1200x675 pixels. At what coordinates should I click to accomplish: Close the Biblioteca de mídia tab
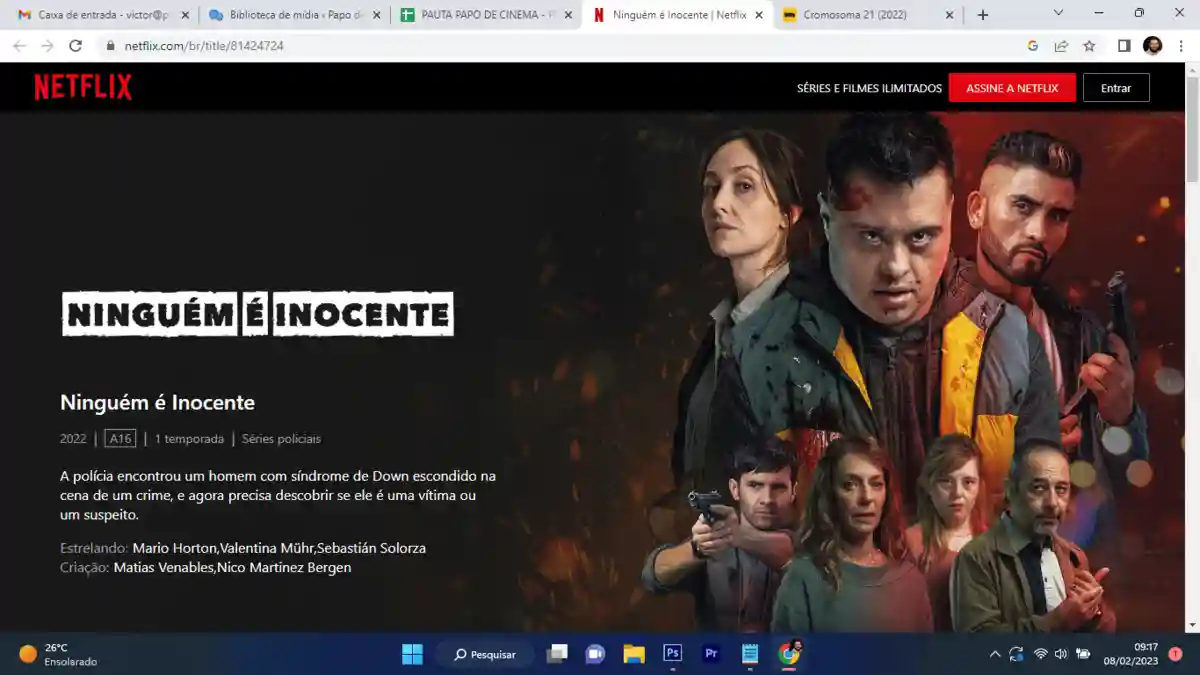click(376, 15)
